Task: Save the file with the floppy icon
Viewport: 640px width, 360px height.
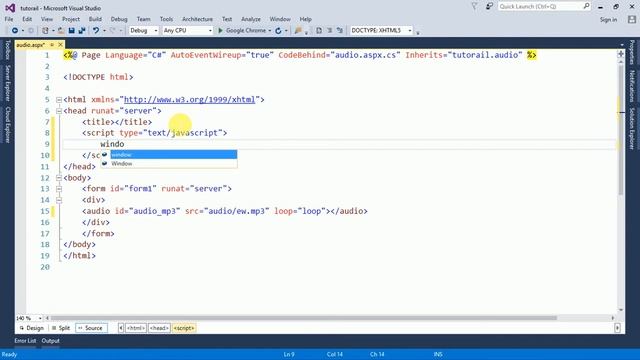Action: click(71, 31)
